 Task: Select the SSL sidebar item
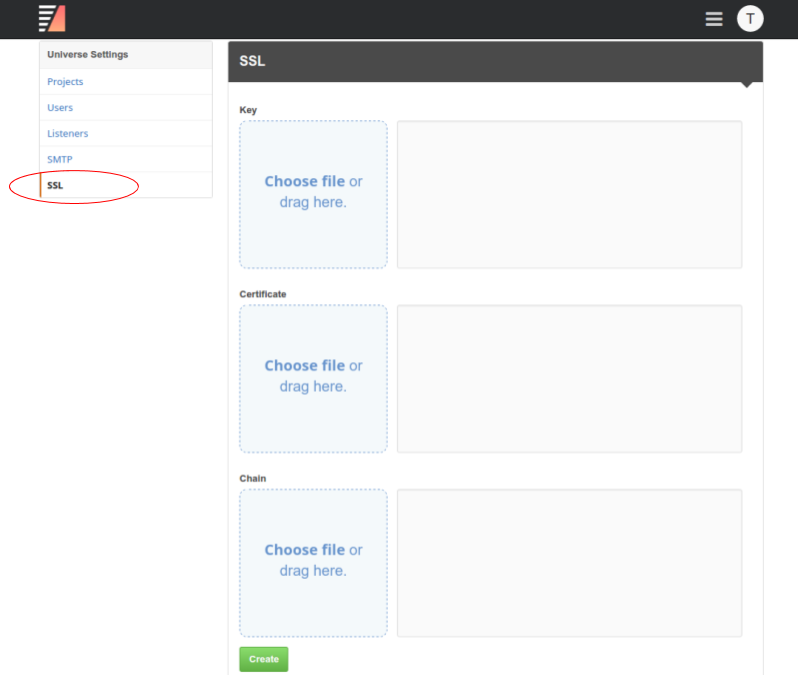(55, 186)
